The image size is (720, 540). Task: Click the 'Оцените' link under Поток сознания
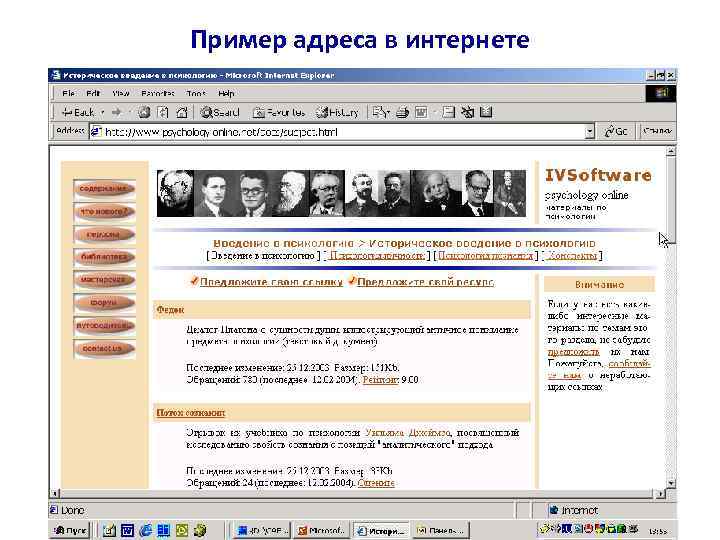click(376, 483)
